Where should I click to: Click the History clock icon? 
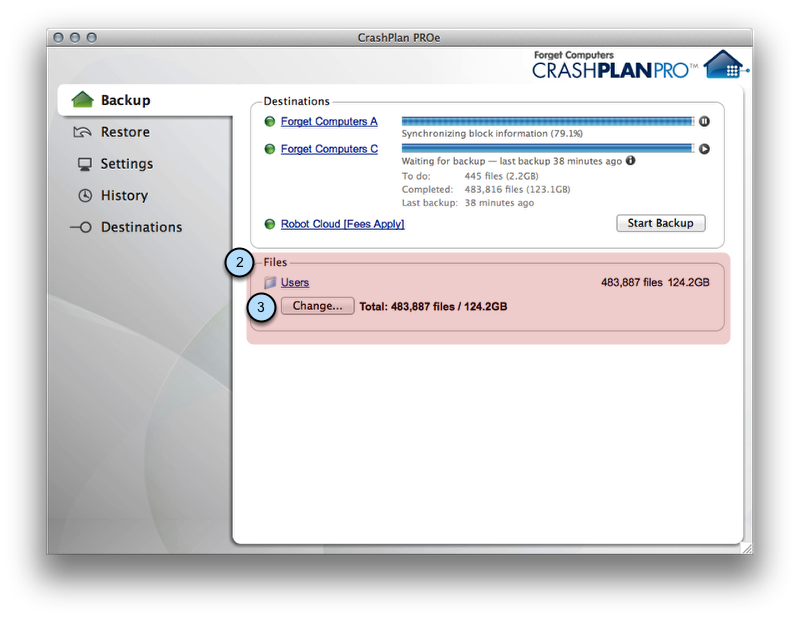(x=85, y=195)
